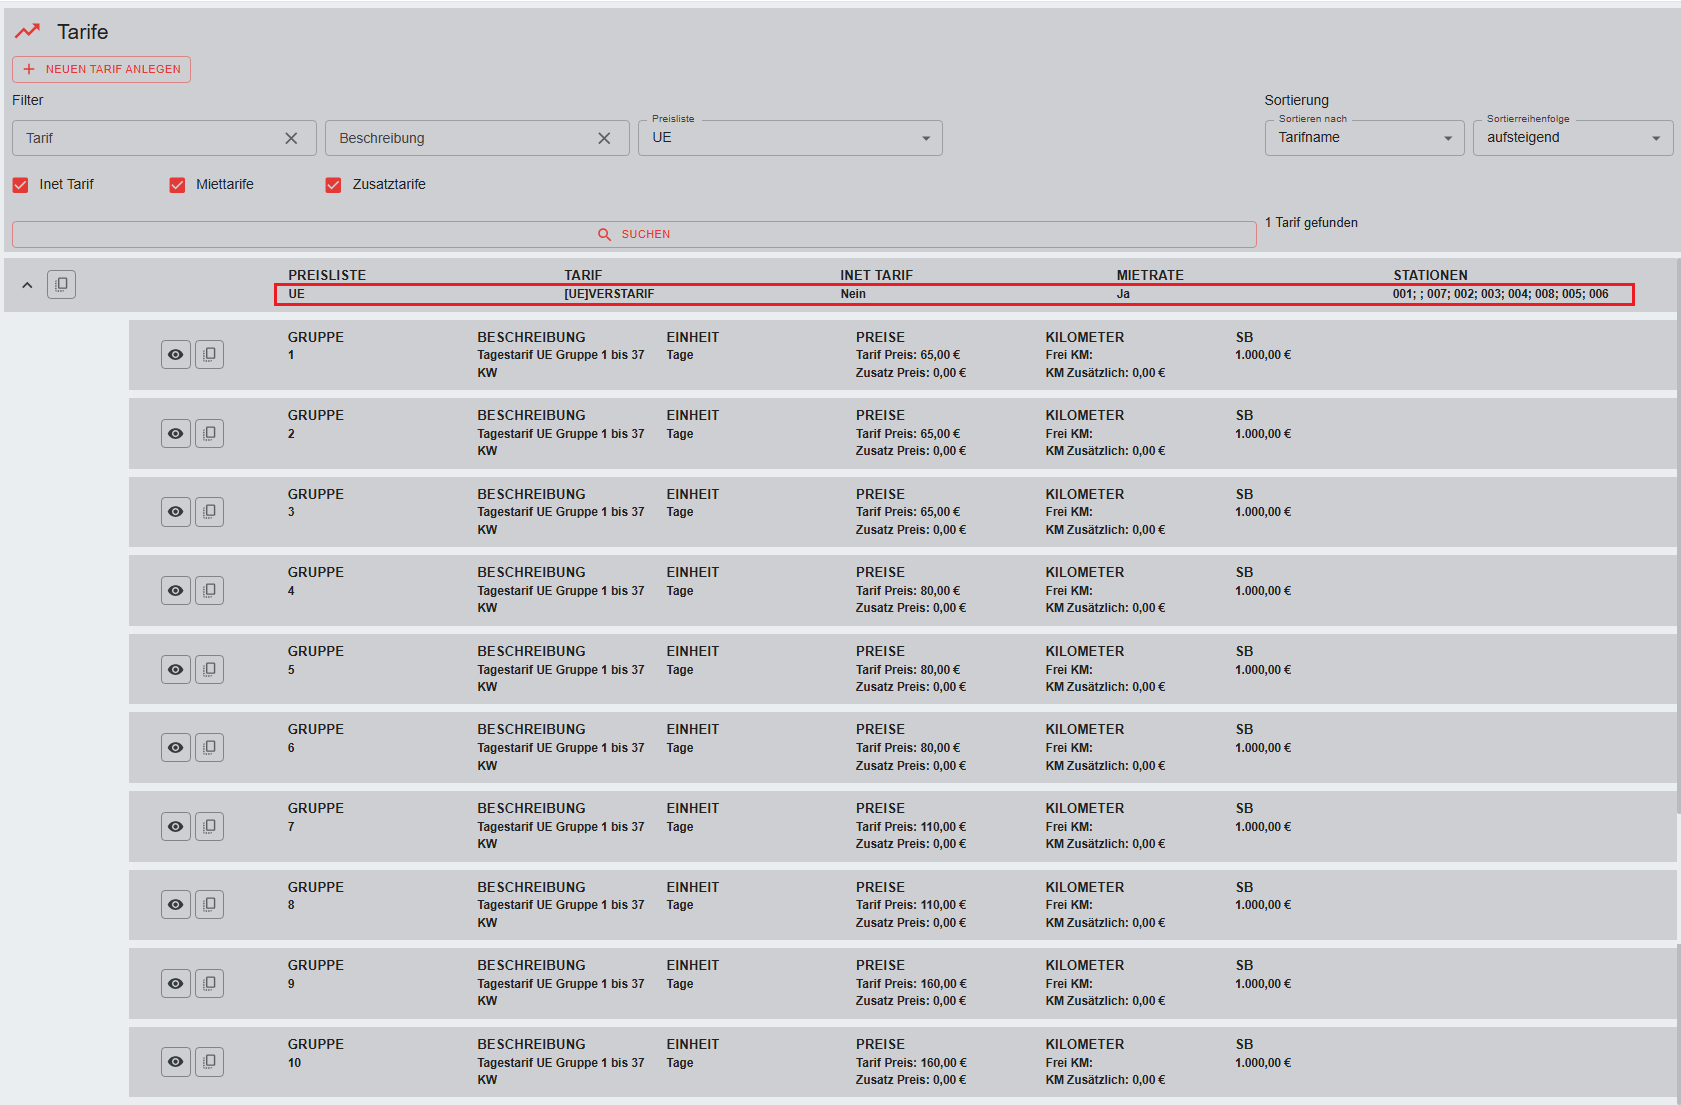
Task: Click Neuen Tarif anlegen button
Action: 101,69
